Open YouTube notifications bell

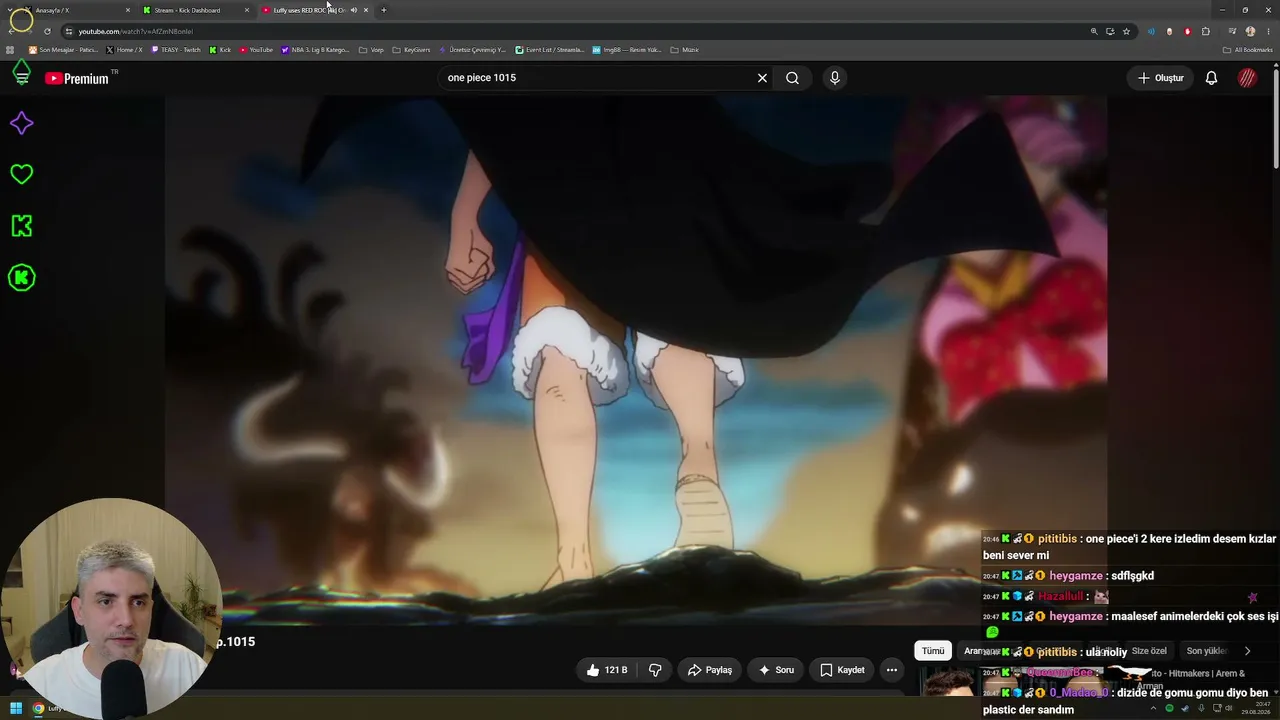[x=1211, y=78]
